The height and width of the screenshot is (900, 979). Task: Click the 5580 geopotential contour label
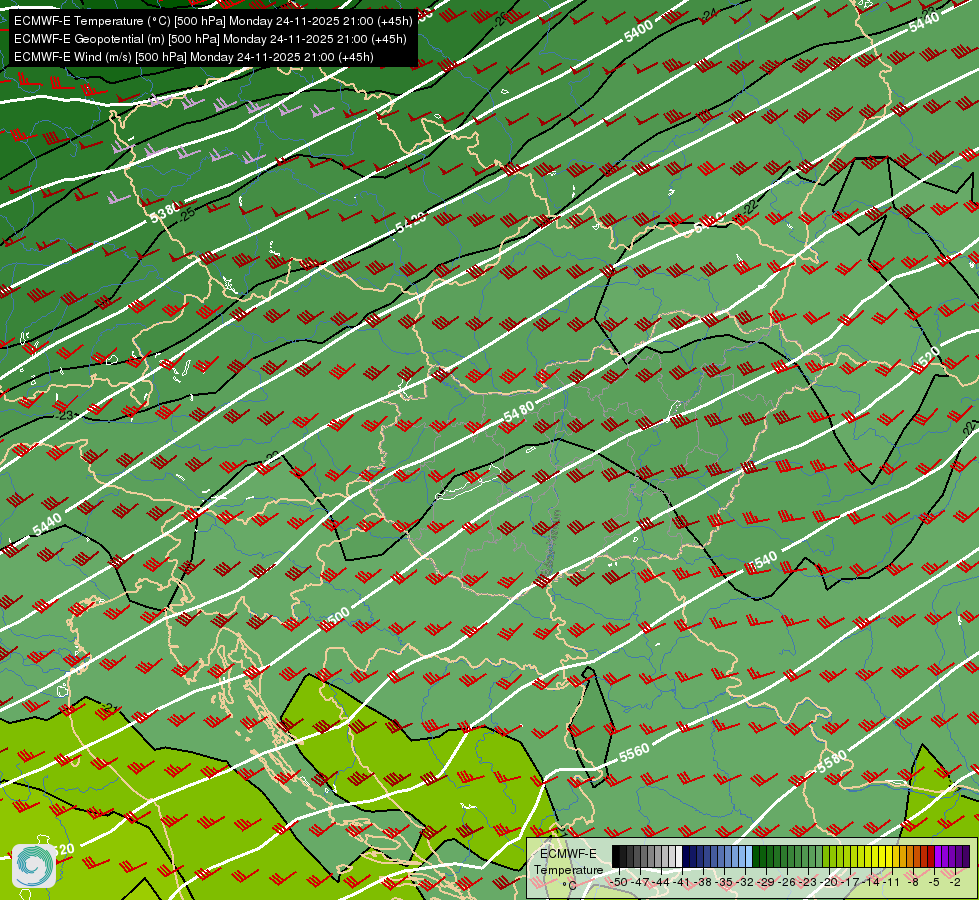click(x=832, y=761)
